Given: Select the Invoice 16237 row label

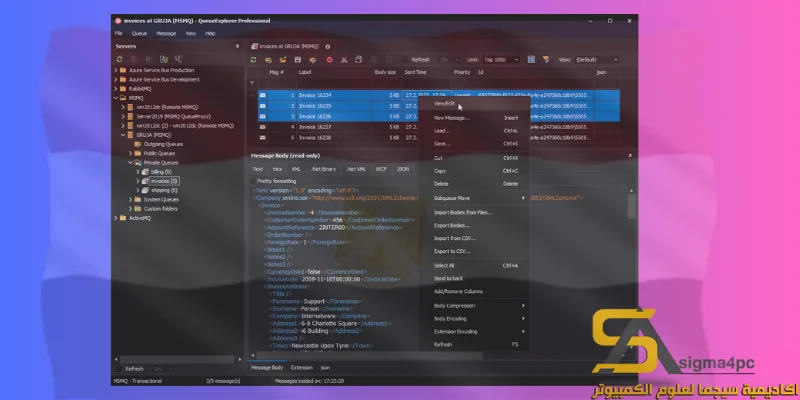Looking at the screenshot, I should click(315, 127).
